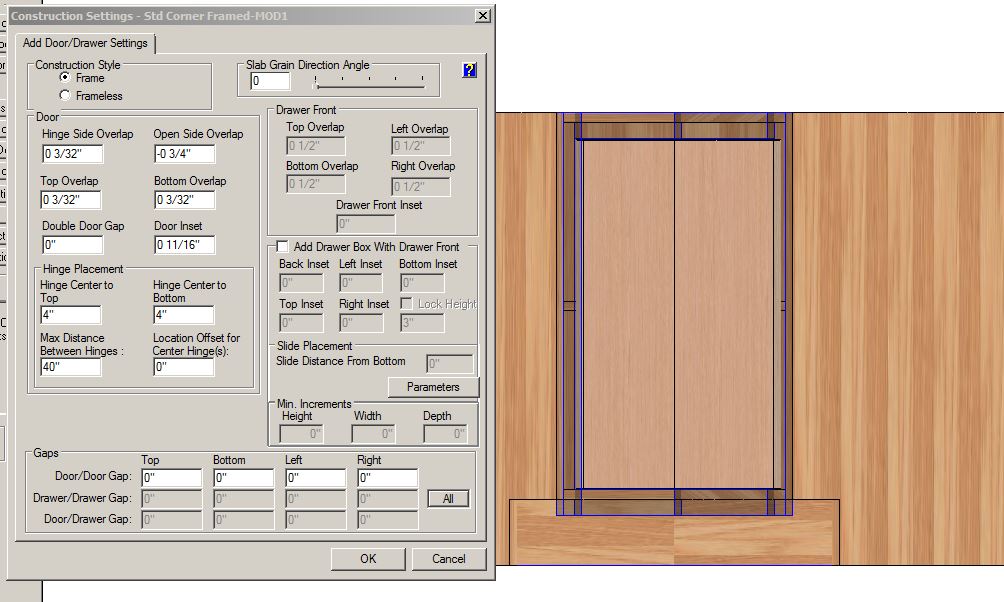Open the slide Parameters button
This screenshot has width=1004, height=602.
point(433,387)
